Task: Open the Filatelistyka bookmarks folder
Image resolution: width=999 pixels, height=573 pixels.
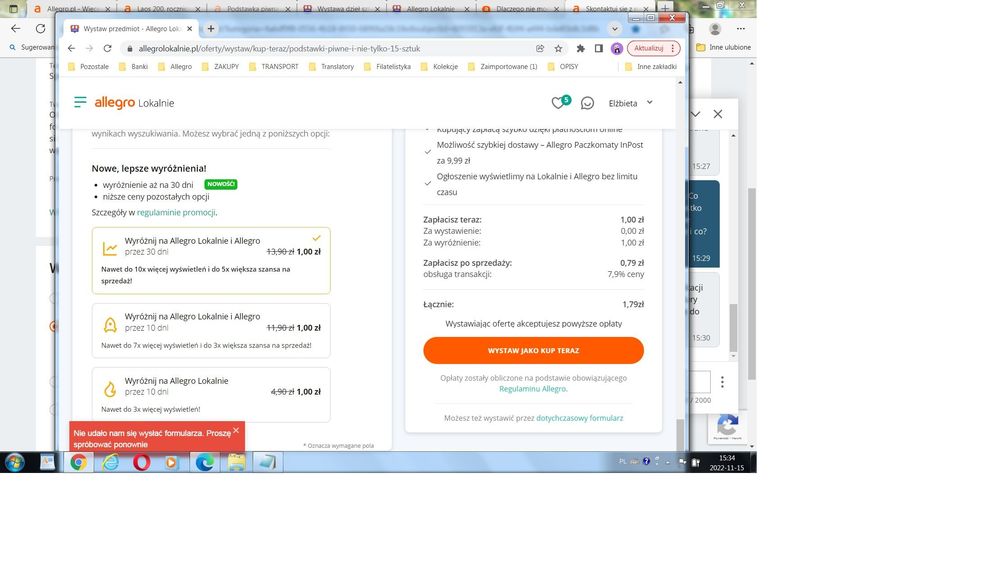Action: [387, 66]
